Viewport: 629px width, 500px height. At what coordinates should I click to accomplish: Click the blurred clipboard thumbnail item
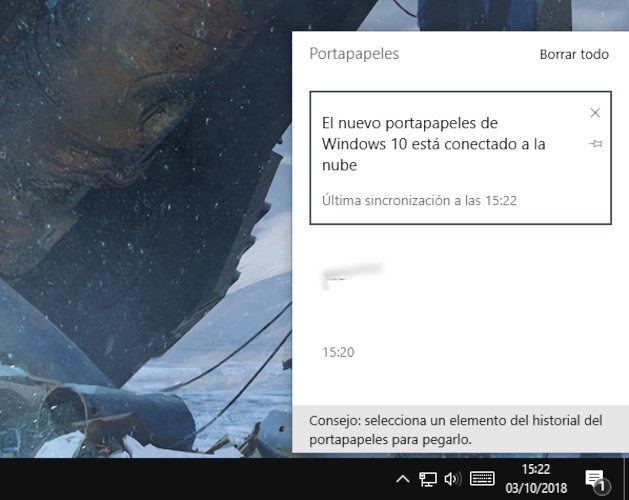point(352,276)
